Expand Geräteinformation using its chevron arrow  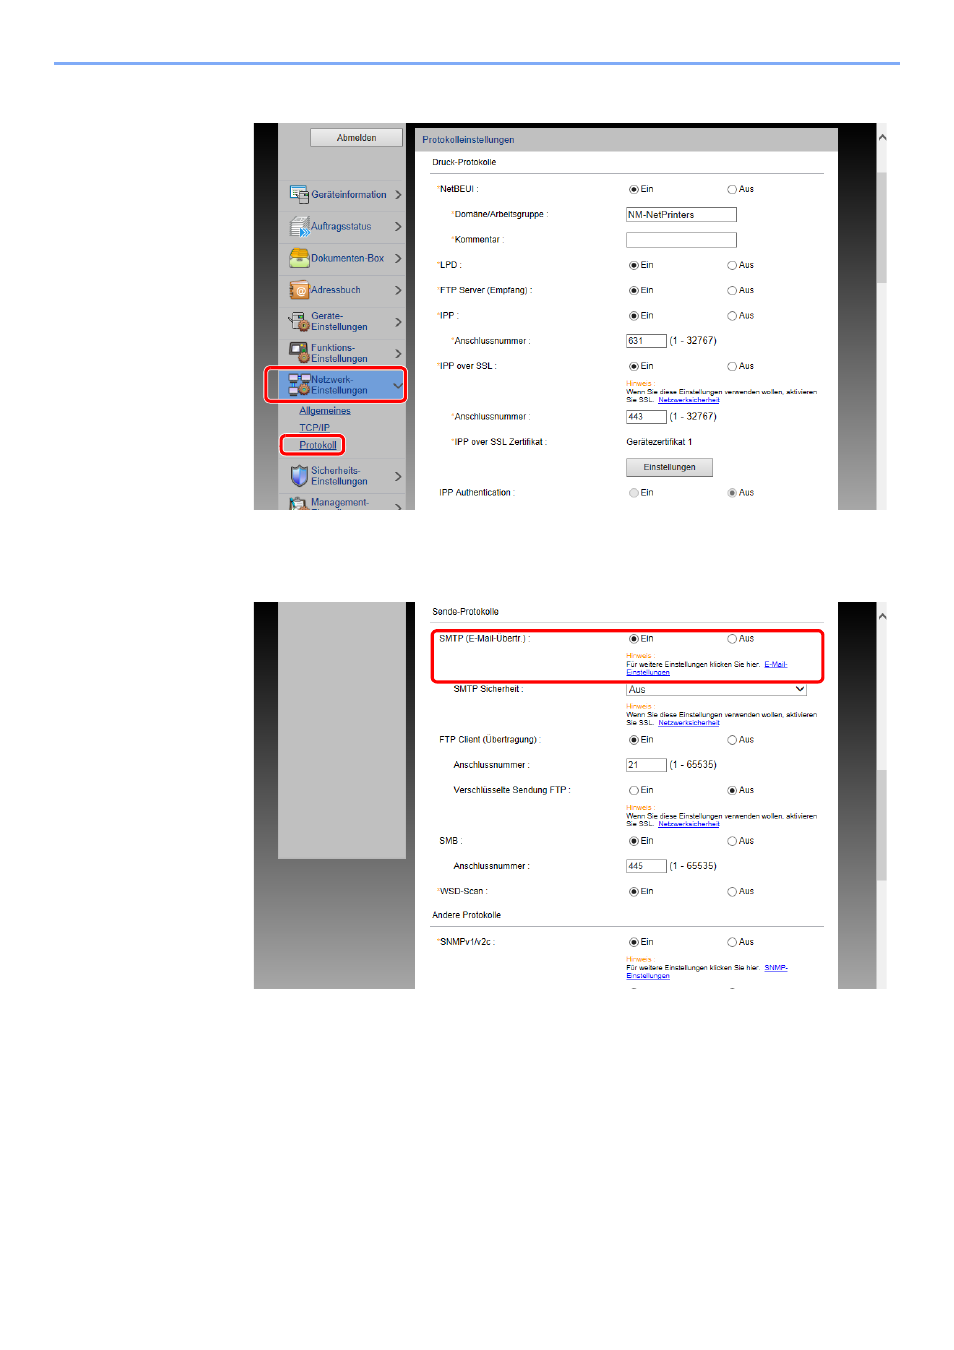[x=398, y=195]
